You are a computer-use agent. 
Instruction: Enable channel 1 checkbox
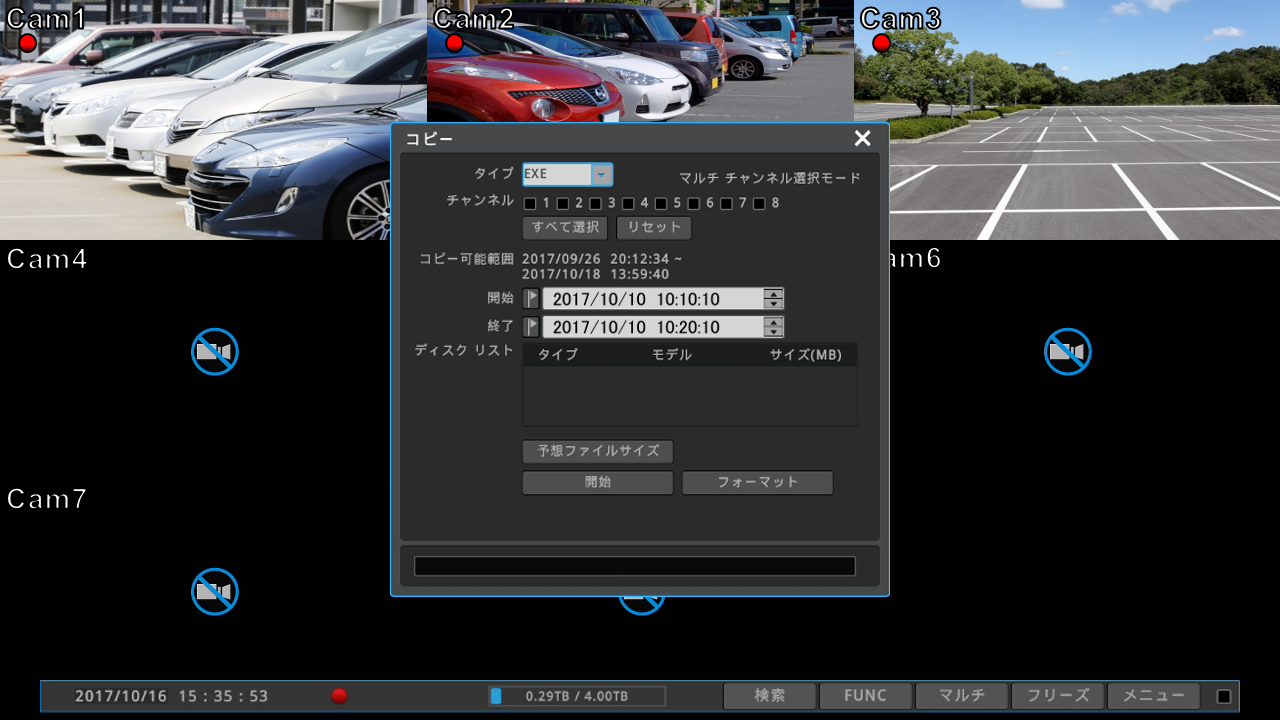(x=530, y=204)
